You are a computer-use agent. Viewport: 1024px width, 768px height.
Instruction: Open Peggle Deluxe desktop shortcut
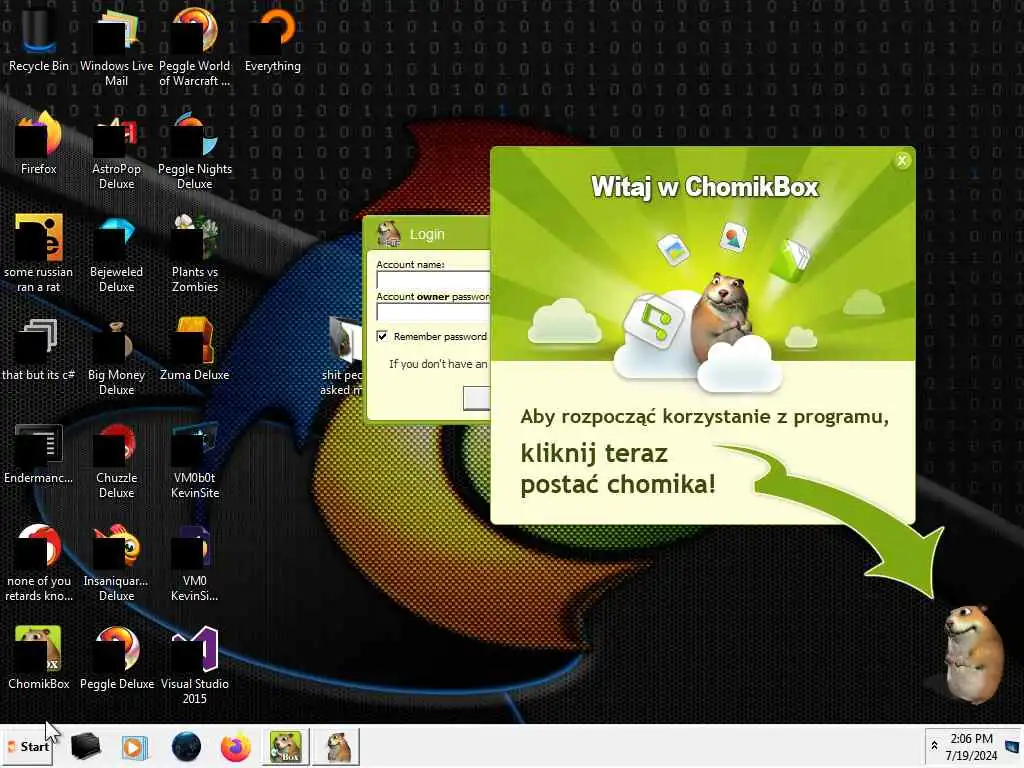tap(116, 658)
